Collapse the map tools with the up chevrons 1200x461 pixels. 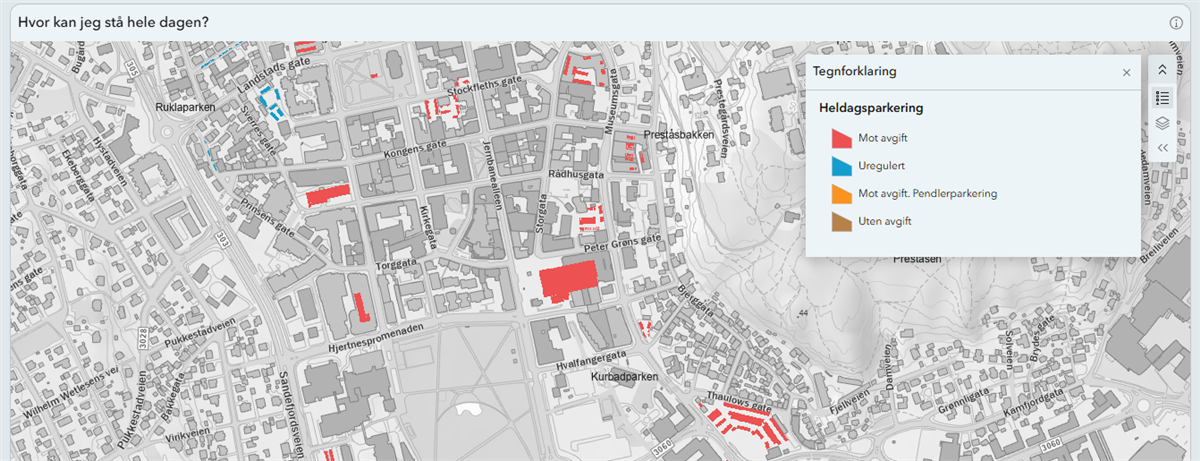pos(1162,70)
